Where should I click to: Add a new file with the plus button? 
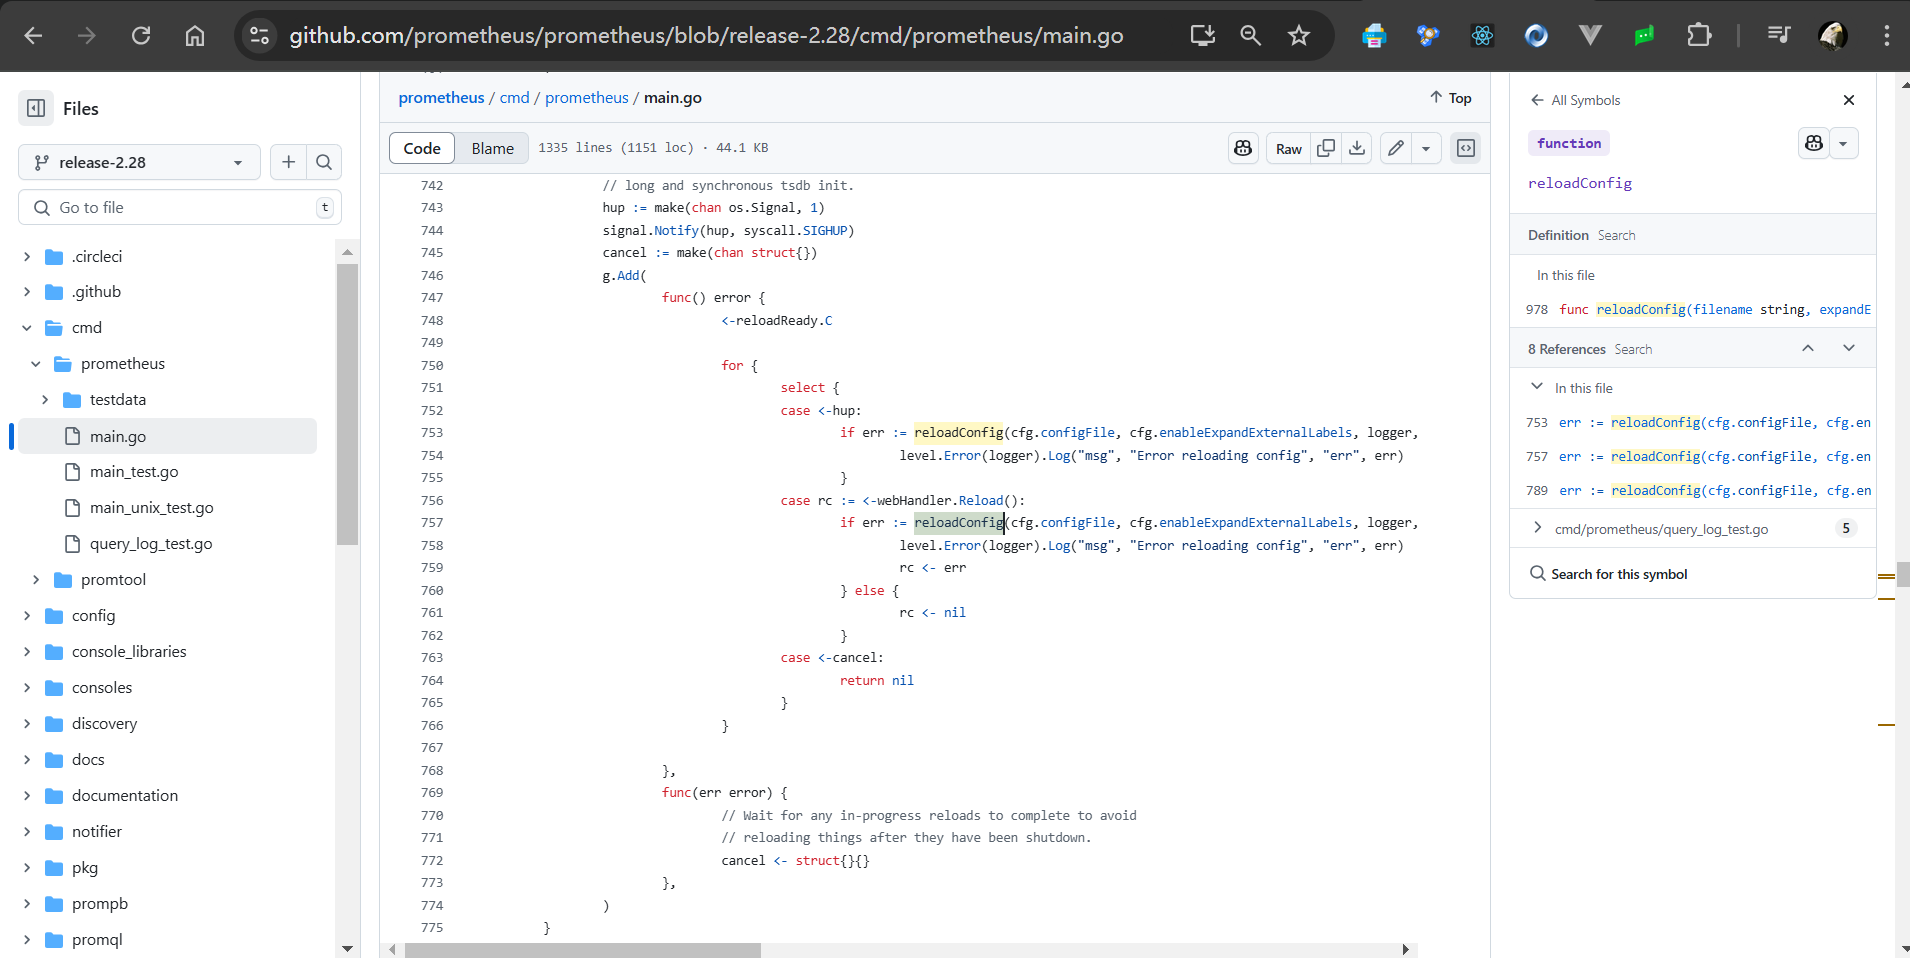click(288, 162)
